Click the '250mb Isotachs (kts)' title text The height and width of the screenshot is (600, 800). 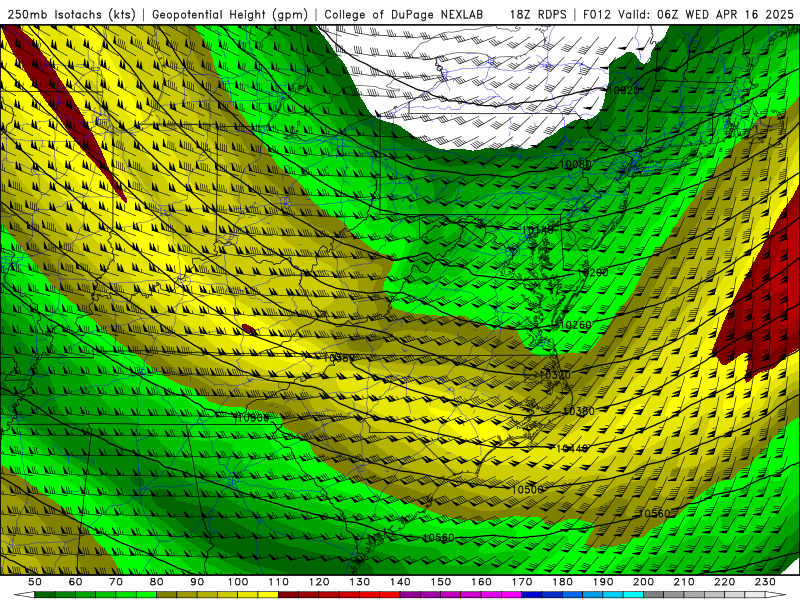click(71, 14)
